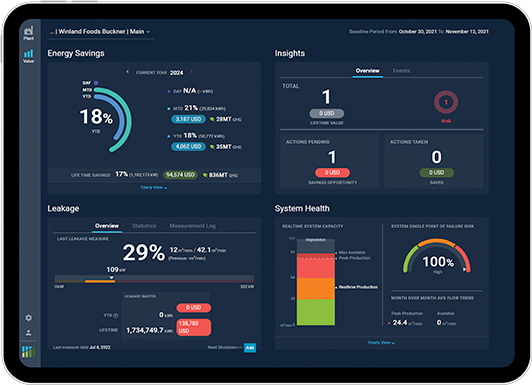This screenshot has height=385, width=532.
Task: Open the Plant view in sidebar
Action: click(x=28, y=33)
